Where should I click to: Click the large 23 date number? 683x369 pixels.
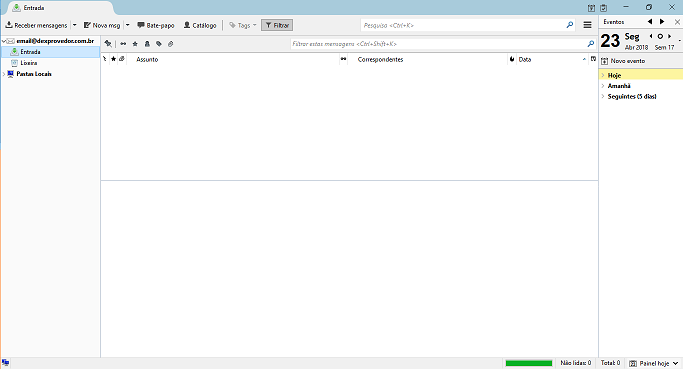[610, 41]
